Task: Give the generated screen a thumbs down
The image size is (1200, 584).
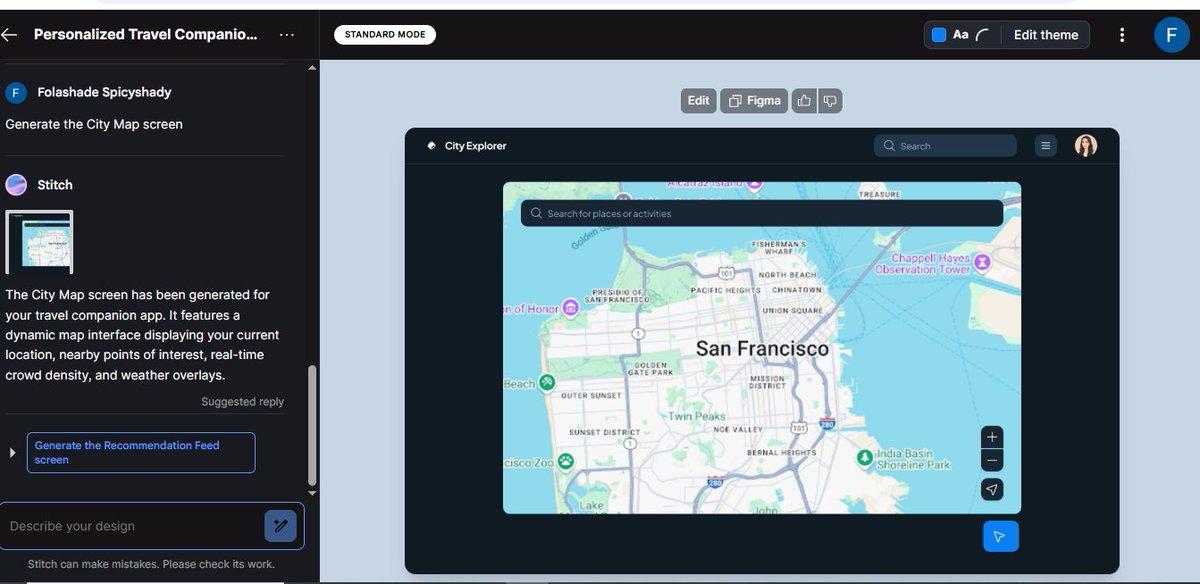Action: pos(830,100)
